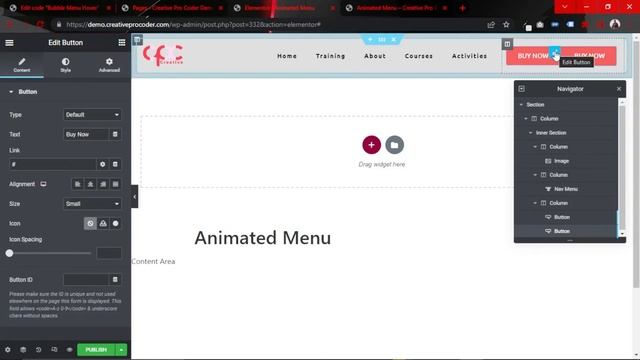Set alignment to justified
Viewport: 640px width, 360px height.
pyautogui.click(x=116, y=184)
